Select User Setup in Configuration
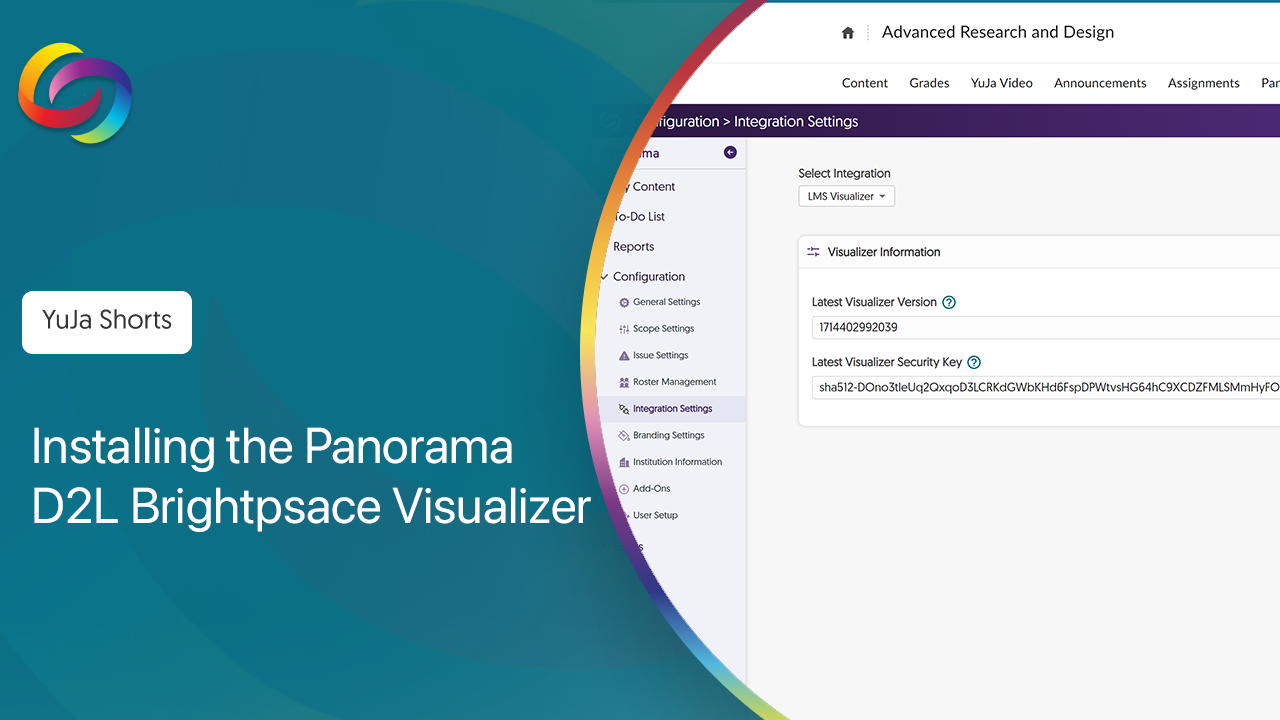Image resolution: width=1280 pixels, height=720 pixels. click(656, 515)
